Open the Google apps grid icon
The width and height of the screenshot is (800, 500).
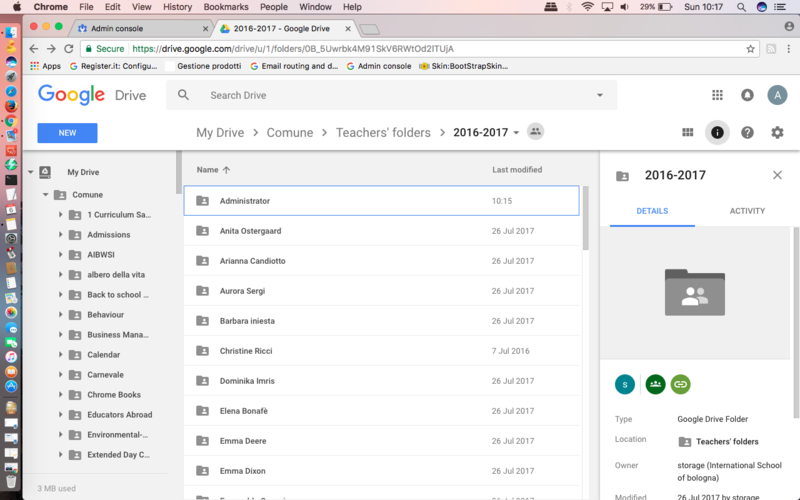717,95
